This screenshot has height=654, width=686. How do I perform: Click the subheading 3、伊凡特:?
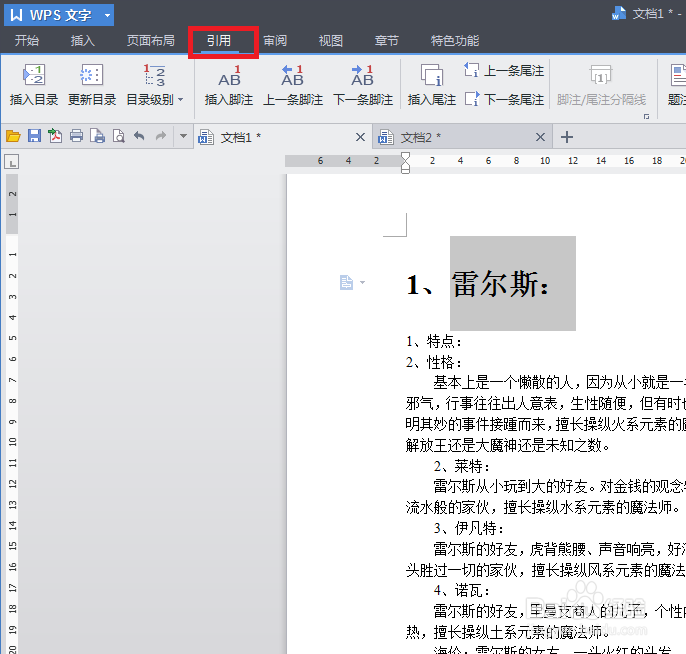468,528
